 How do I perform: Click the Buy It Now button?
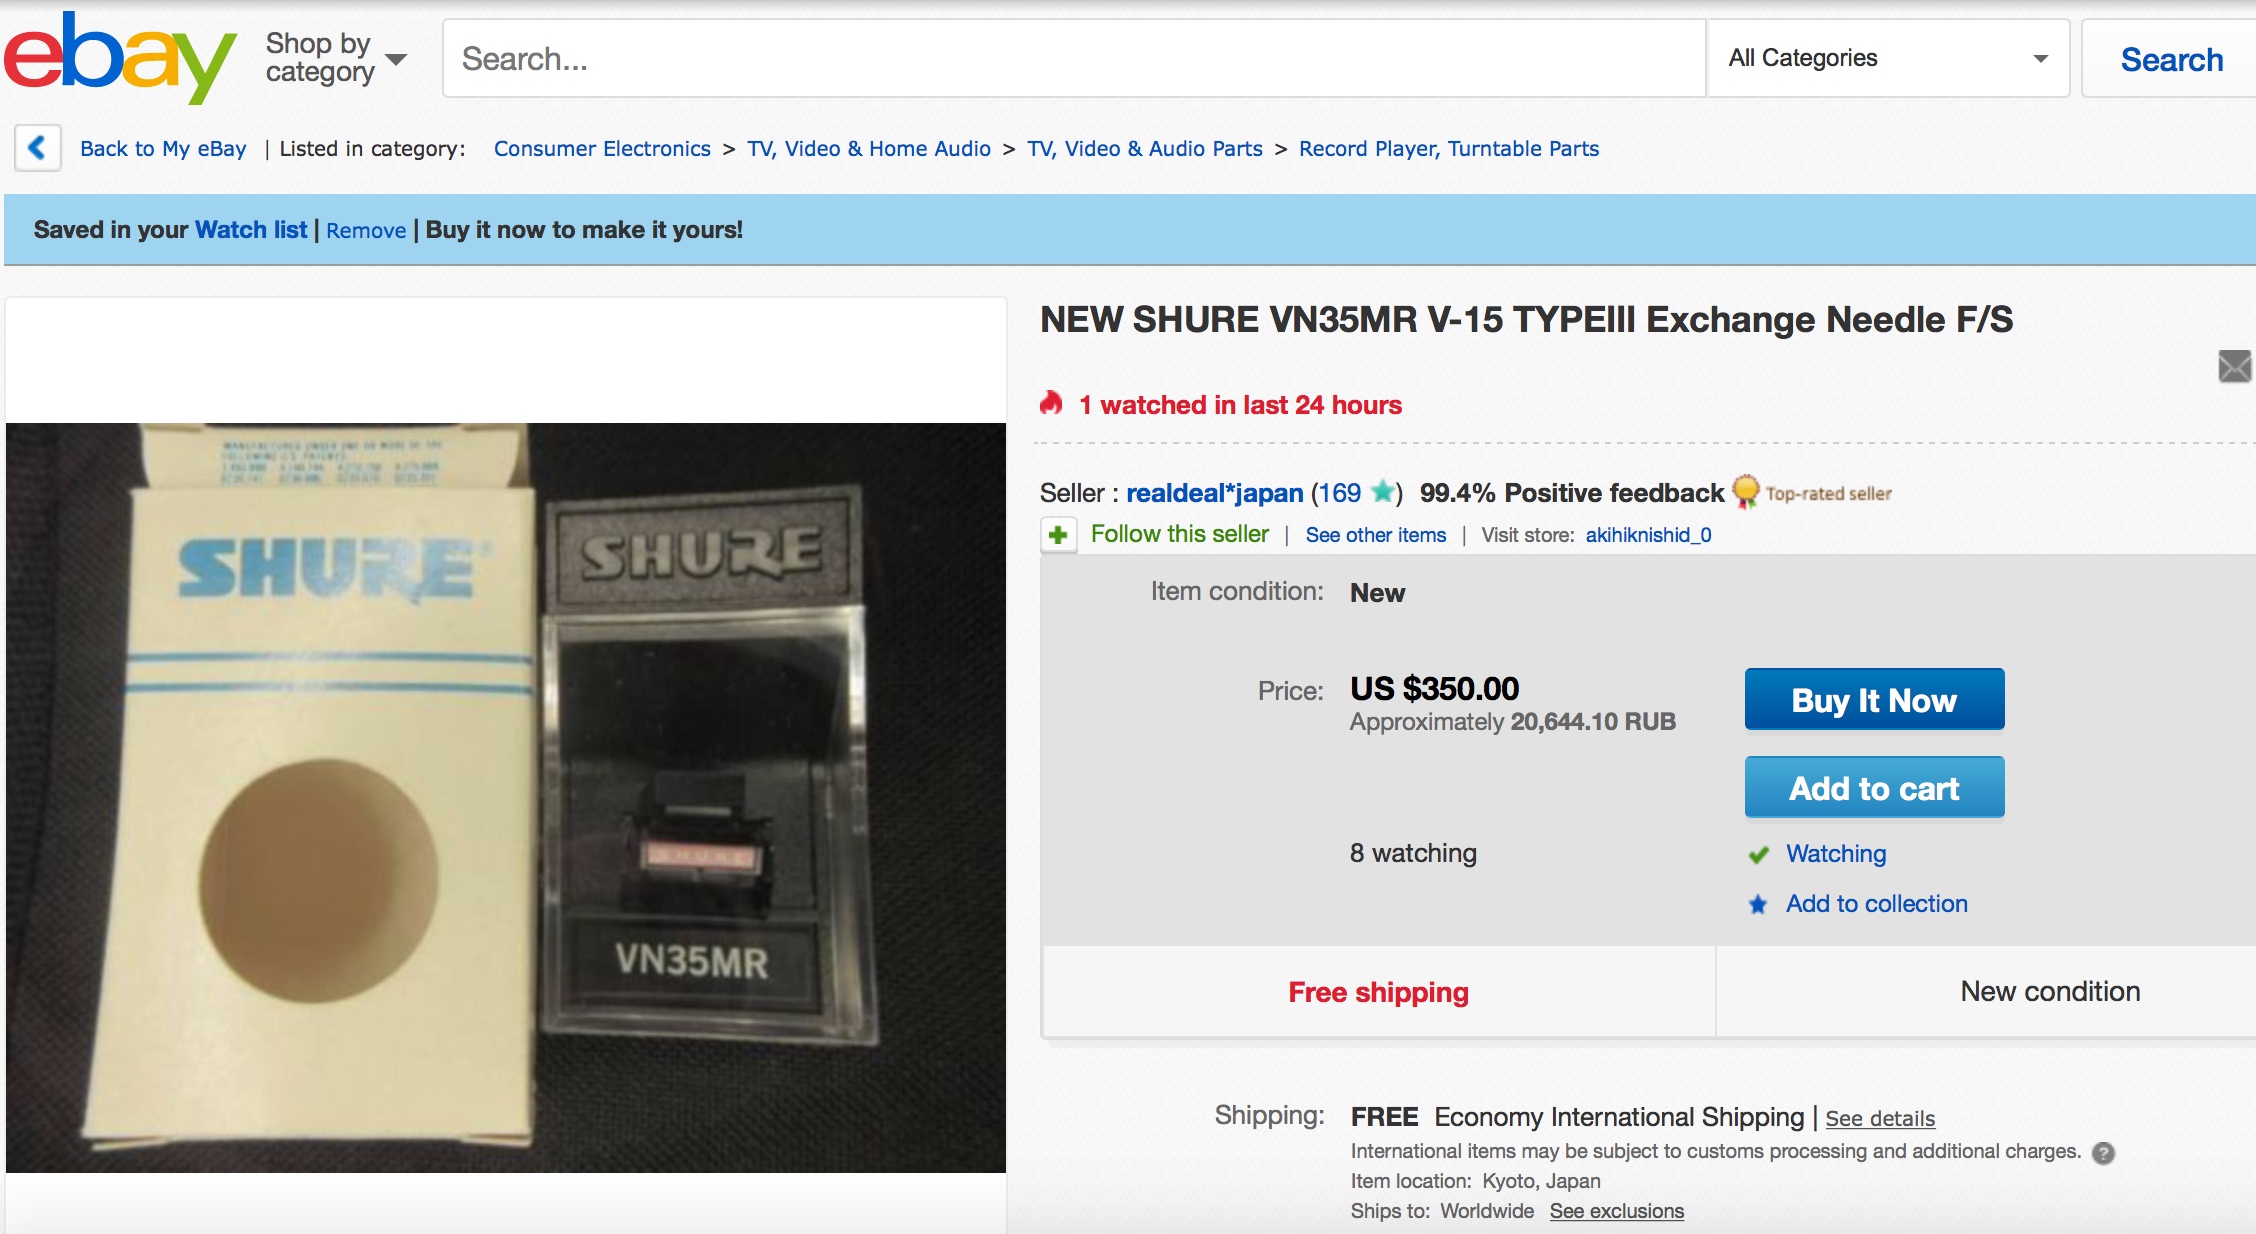[x=1874, y=700]
